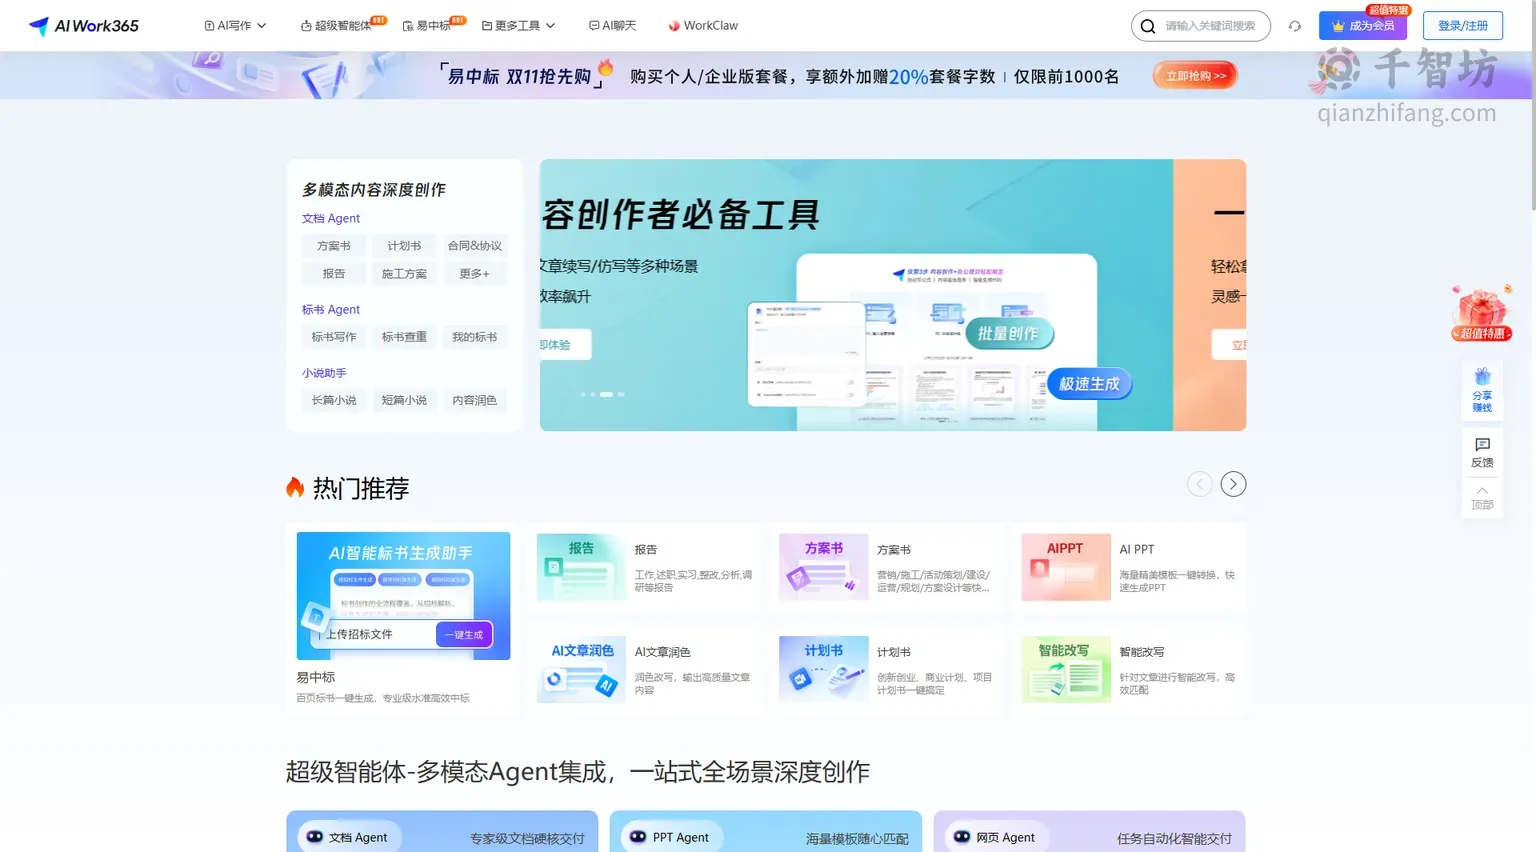Open the 计划书 card icon
The image size is (1536, 852).
[x=823, y=669]
